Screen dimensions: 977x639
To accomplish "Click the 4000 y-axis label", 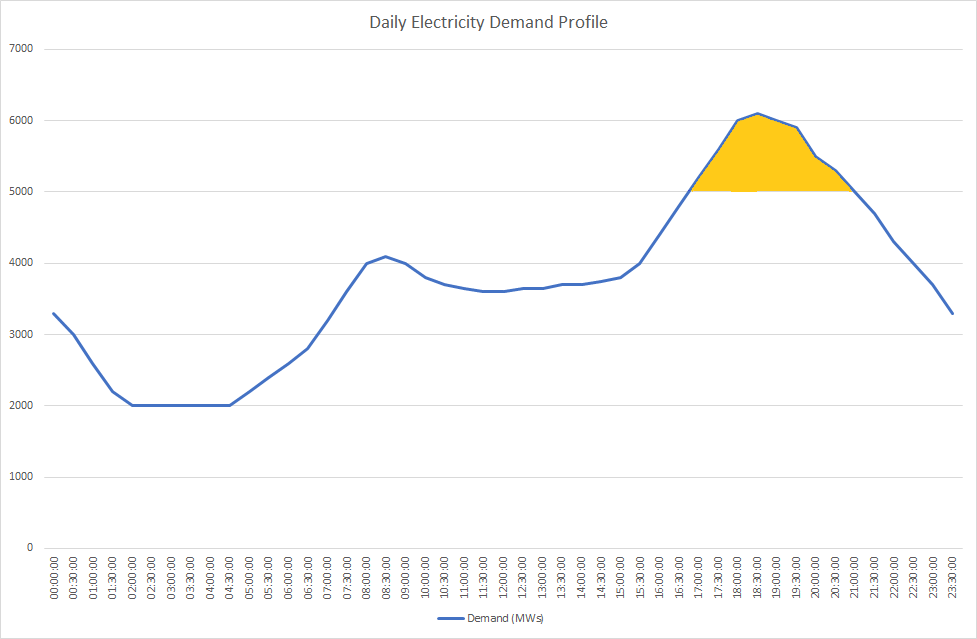I will [20, 263].
